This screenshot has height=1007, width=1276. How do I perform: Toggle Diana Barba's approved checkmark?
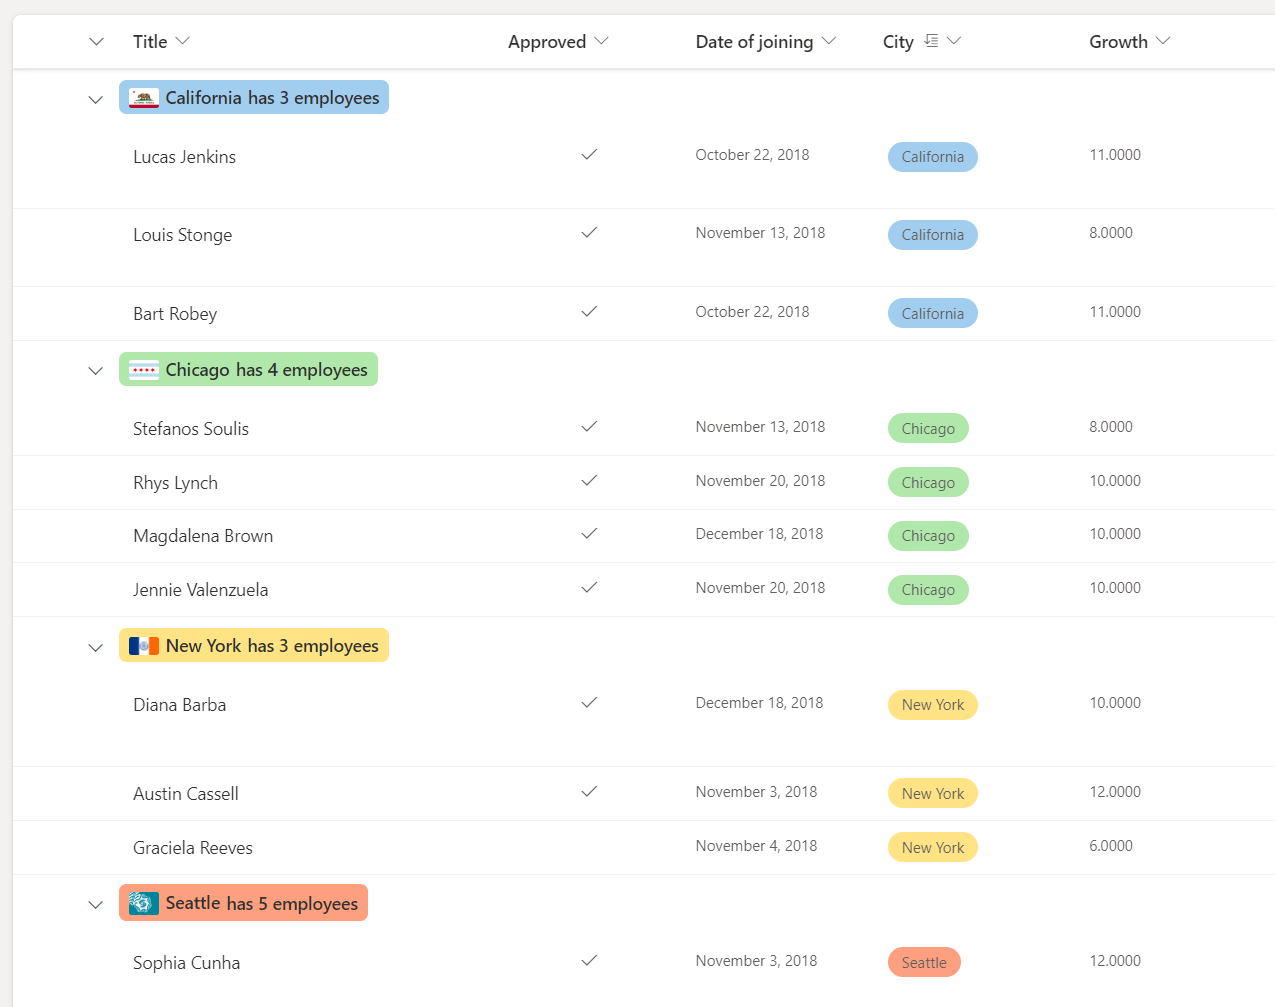pyautogui.click(x=589, y=703)
